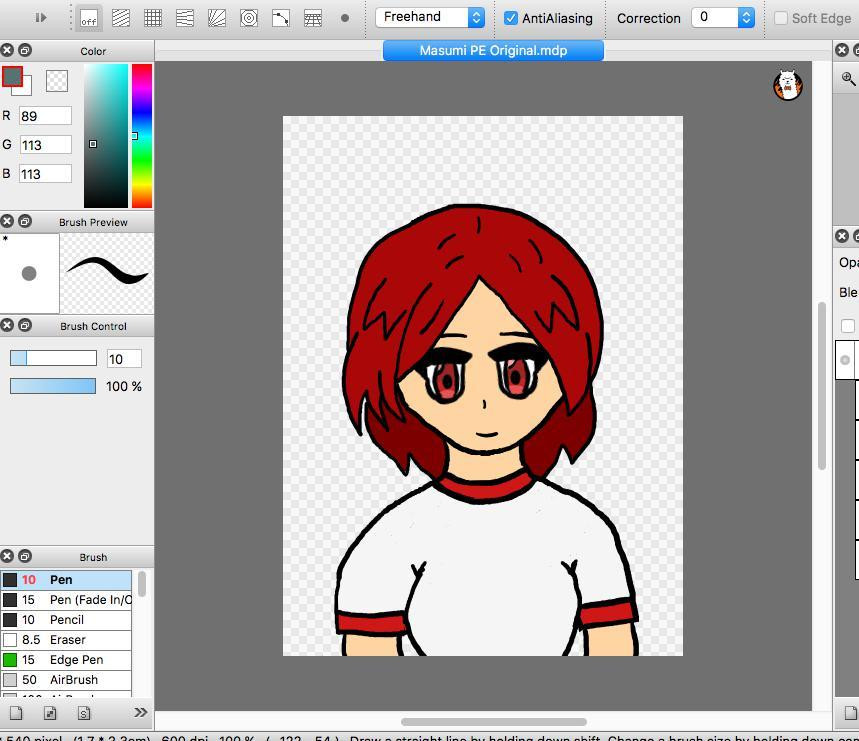Select the Pen (Fade In/Out) brush

(66, 600)
